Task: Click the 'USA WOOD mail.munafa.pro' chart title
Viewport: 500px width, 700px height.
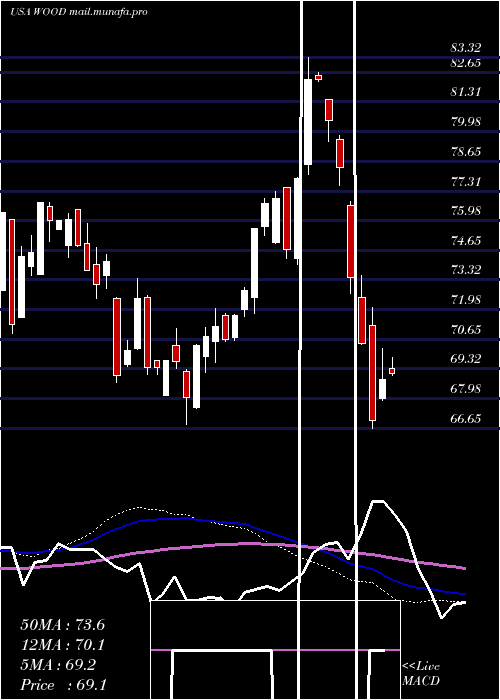Action: (79, 12)
